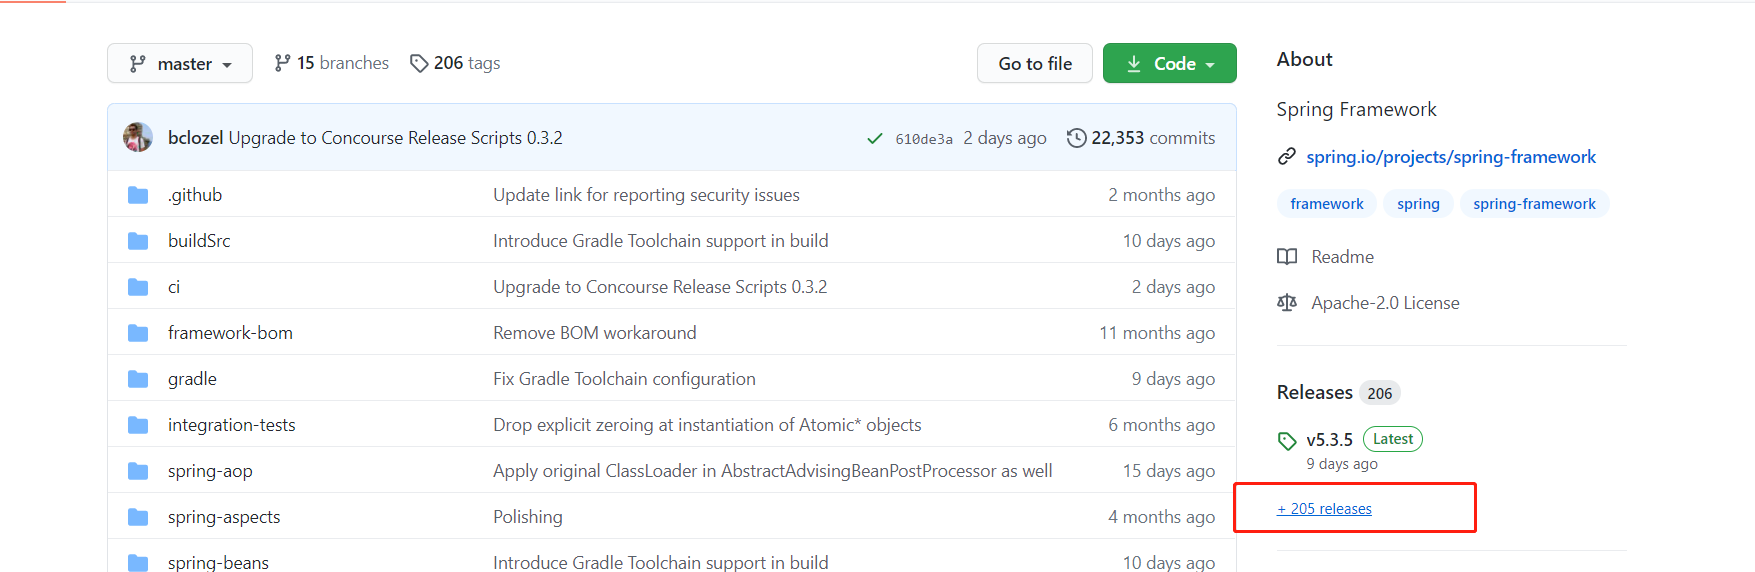Click the commits history clock icon
Screen dimensions: 1755x572
1076,138
